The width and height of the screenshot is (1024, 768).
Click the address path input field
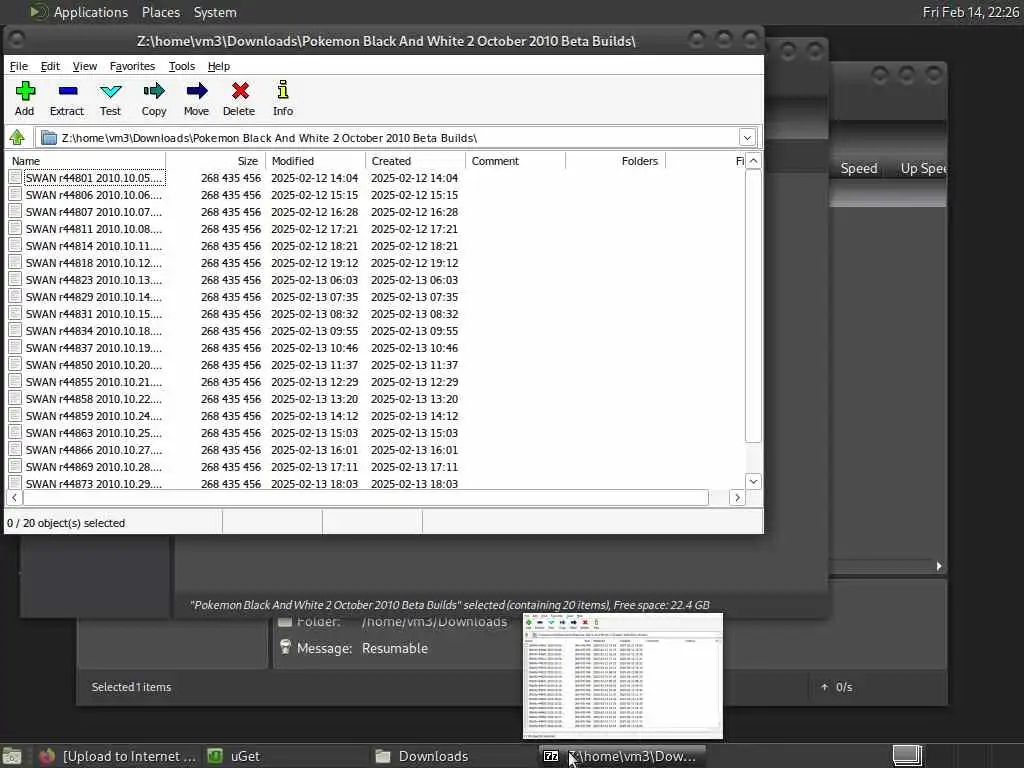[x=398, y=138]
